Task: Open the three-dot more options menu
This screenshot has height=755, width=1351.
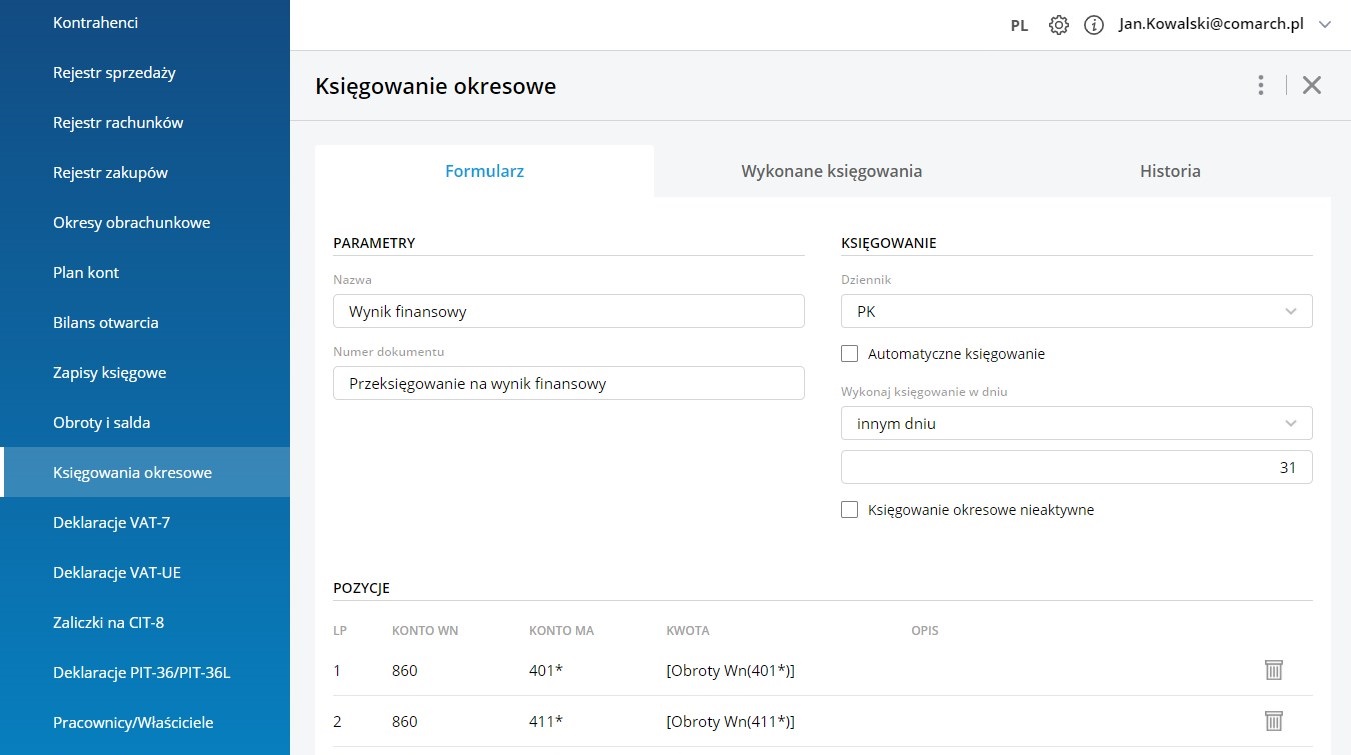Action: point(1261,85)
